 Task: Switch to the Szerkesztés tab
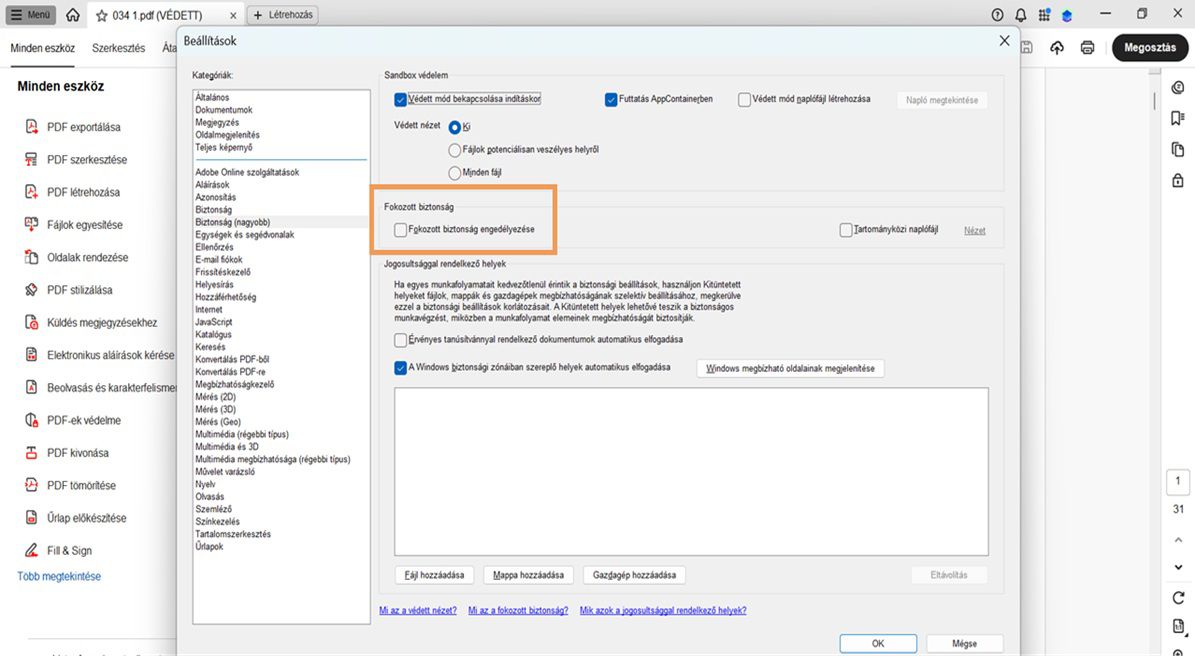(118, 48)
